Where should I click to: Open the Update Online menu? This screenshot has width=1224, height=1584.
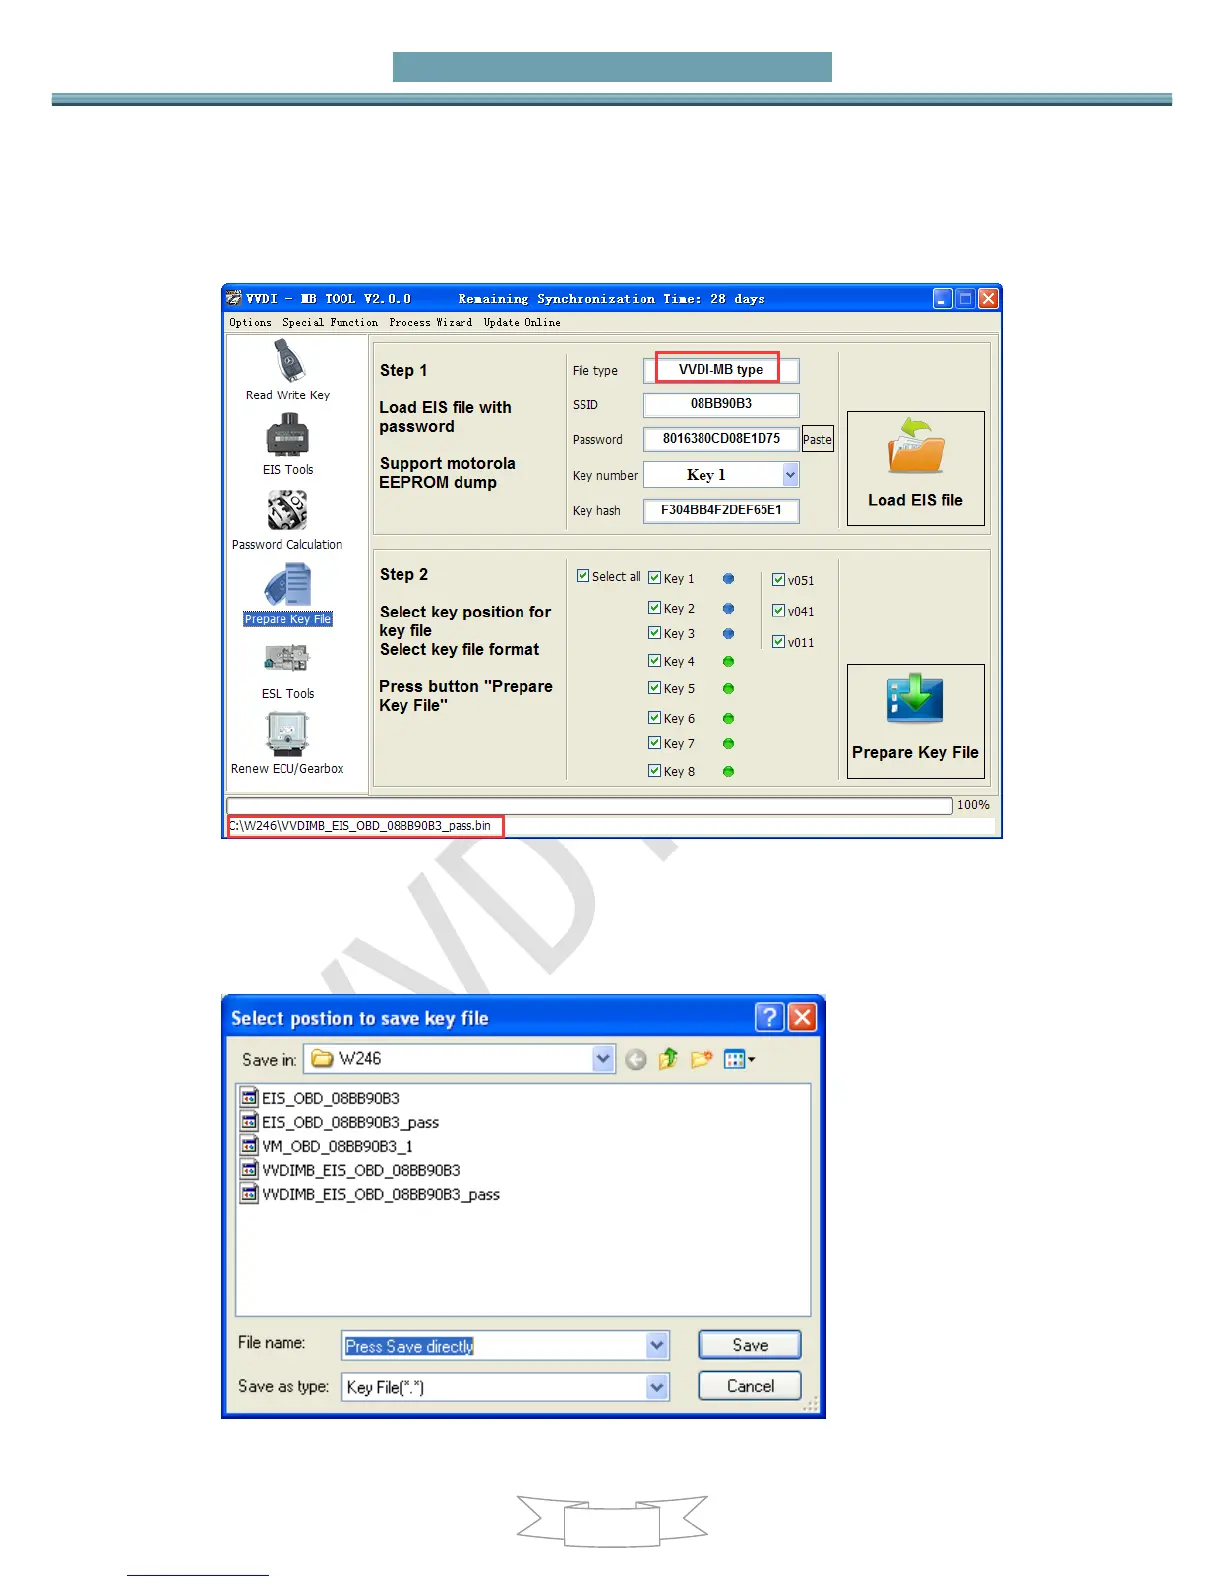522,322
